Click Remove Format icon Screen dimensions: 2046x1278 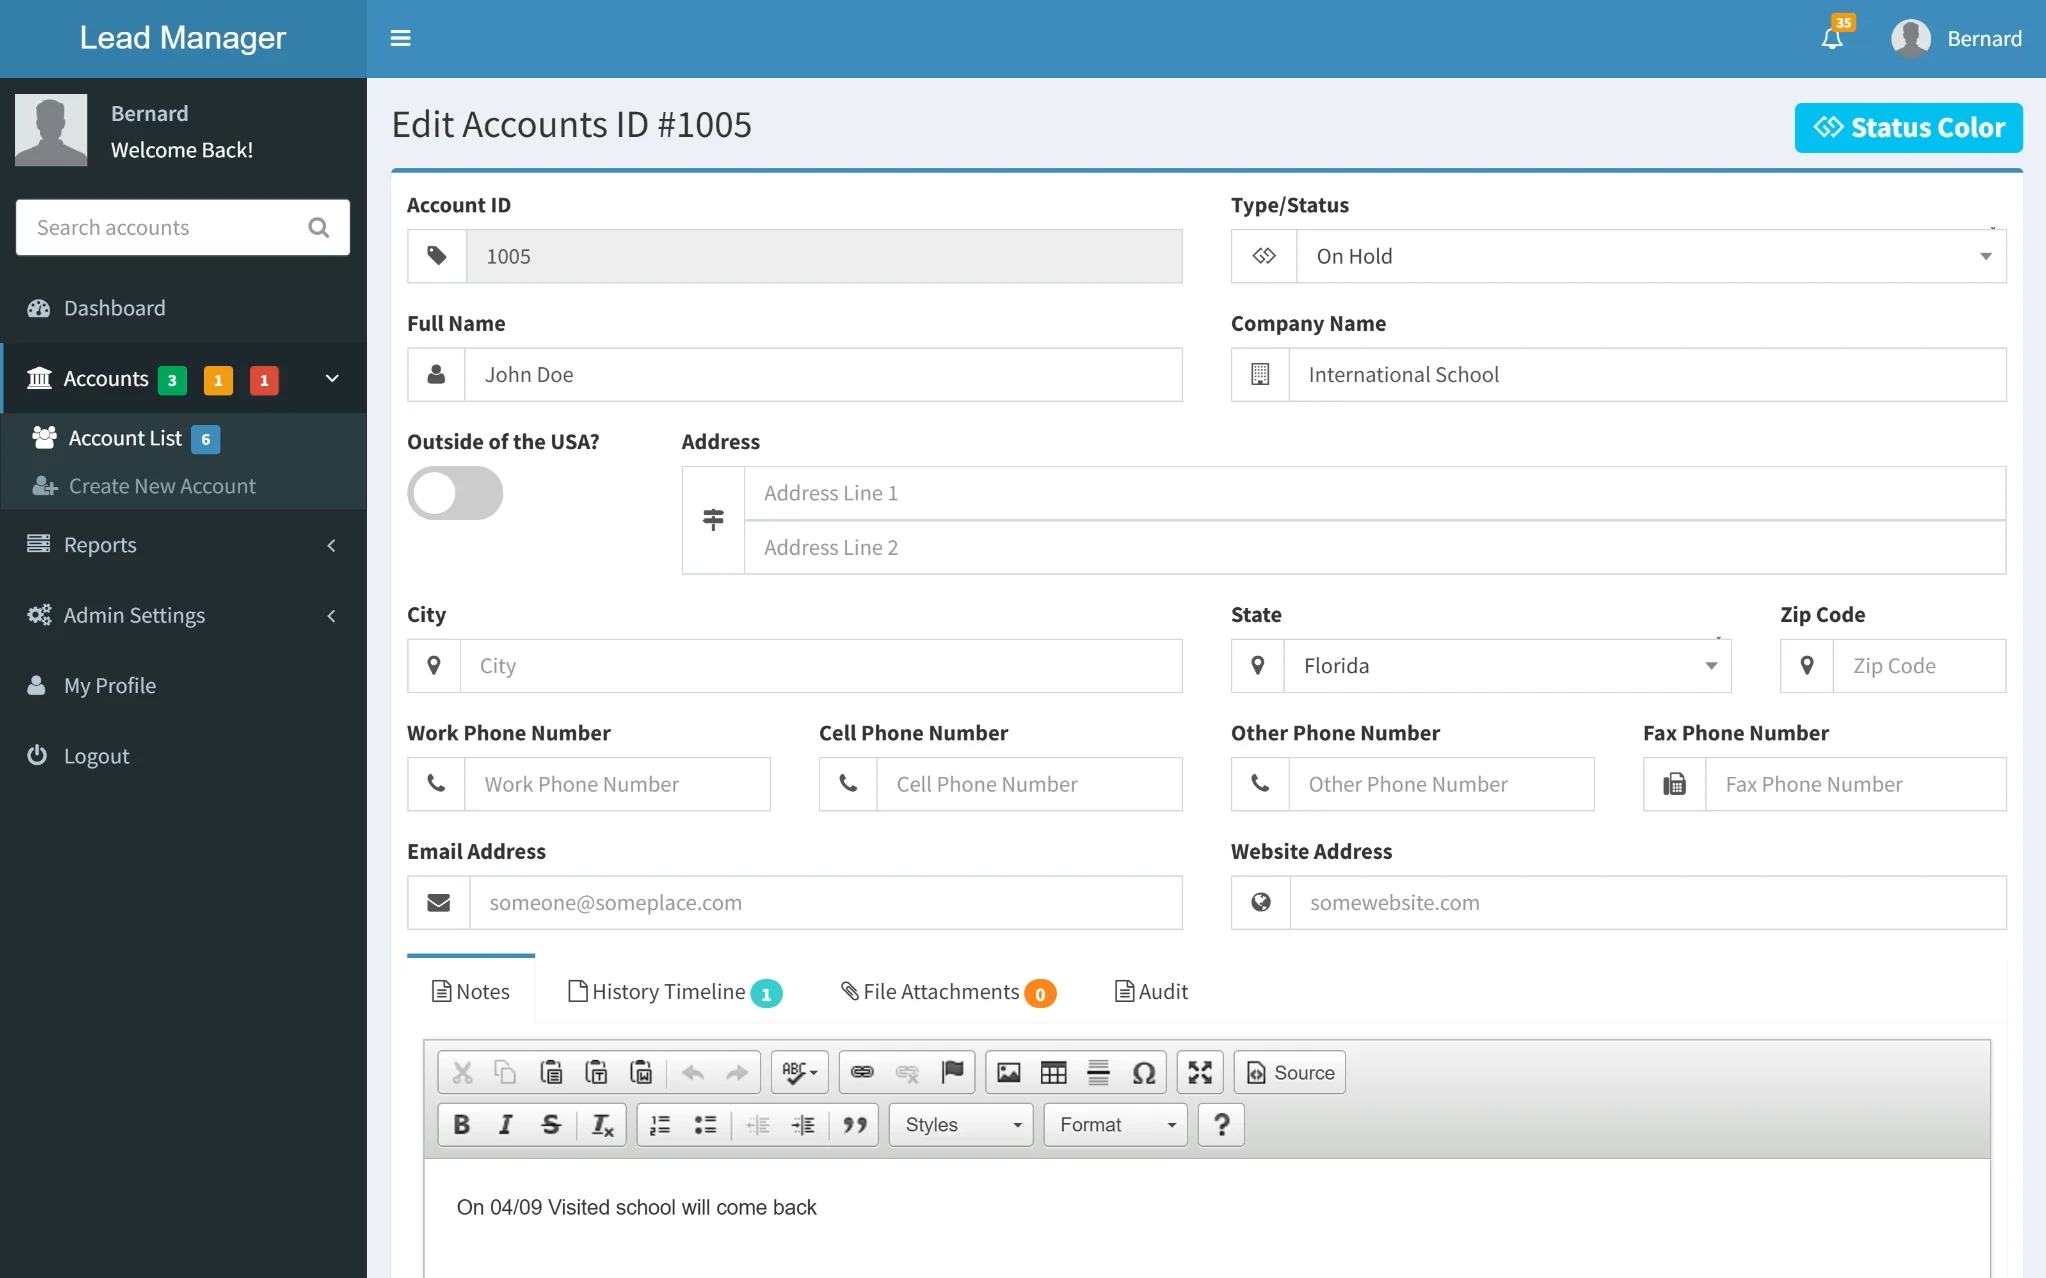(x=602, y=1125)
